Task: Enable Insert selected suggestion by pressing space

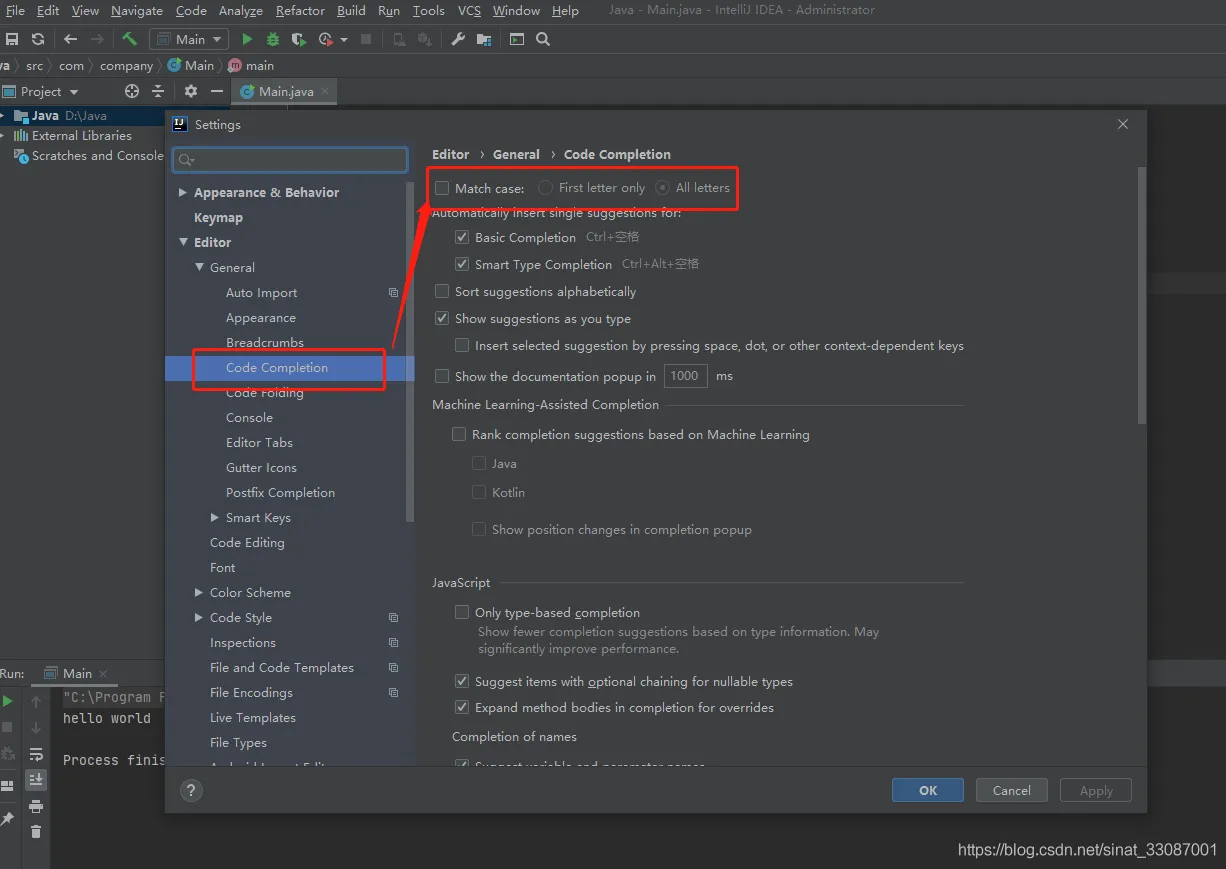Action: [462, 346]
